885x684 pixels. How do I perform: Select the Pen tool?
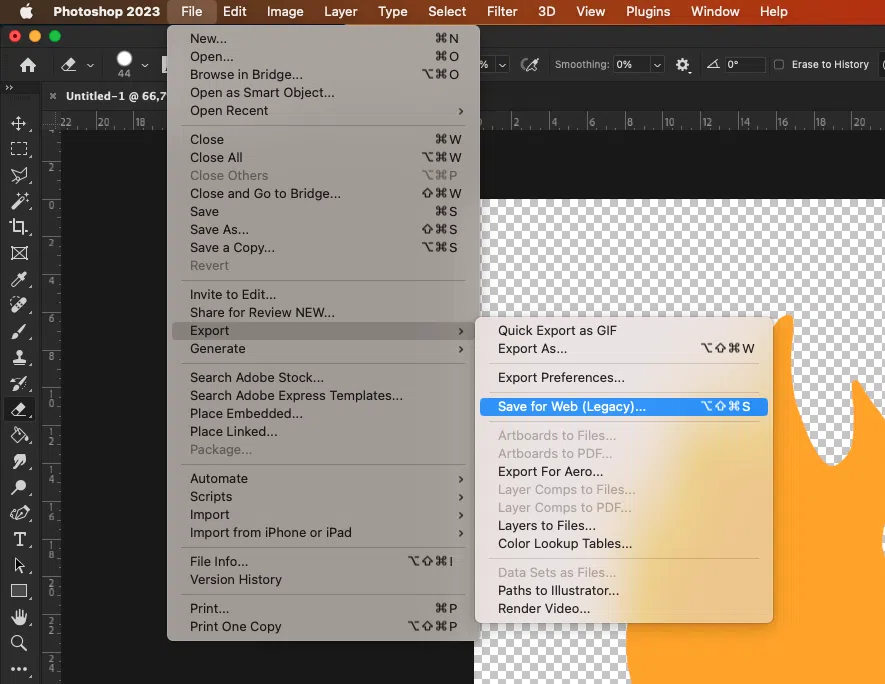(x=19, y=513)
